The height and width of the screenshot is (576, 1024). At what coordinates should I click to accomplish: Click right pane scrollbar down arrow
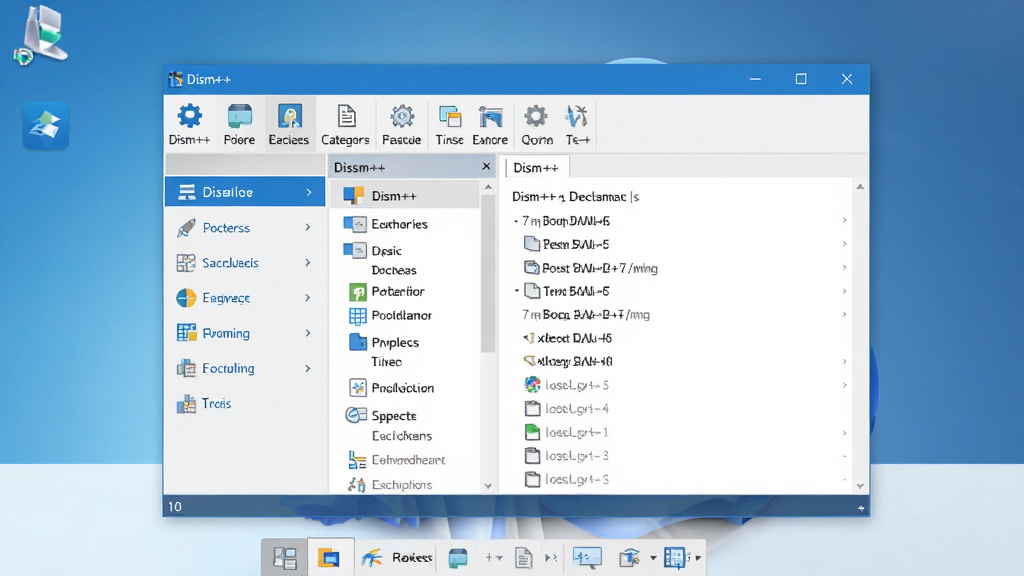click(860, 486)
